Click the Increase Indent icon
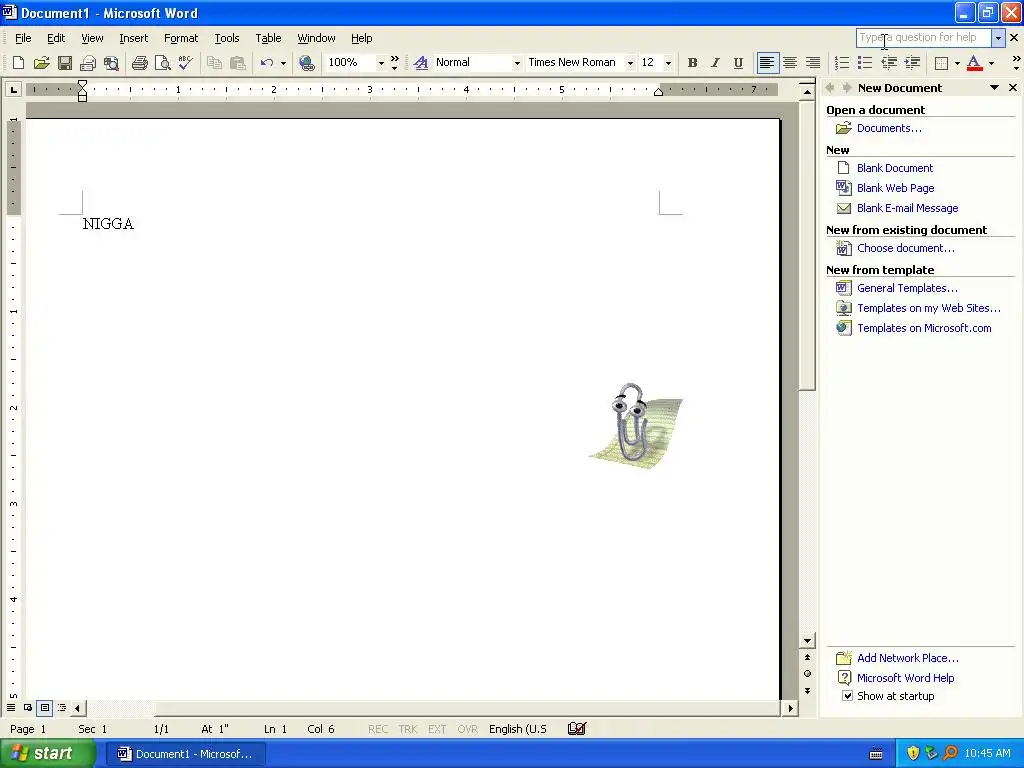Viewport: 1024px width, 768px height. click(x=912, y=63)
